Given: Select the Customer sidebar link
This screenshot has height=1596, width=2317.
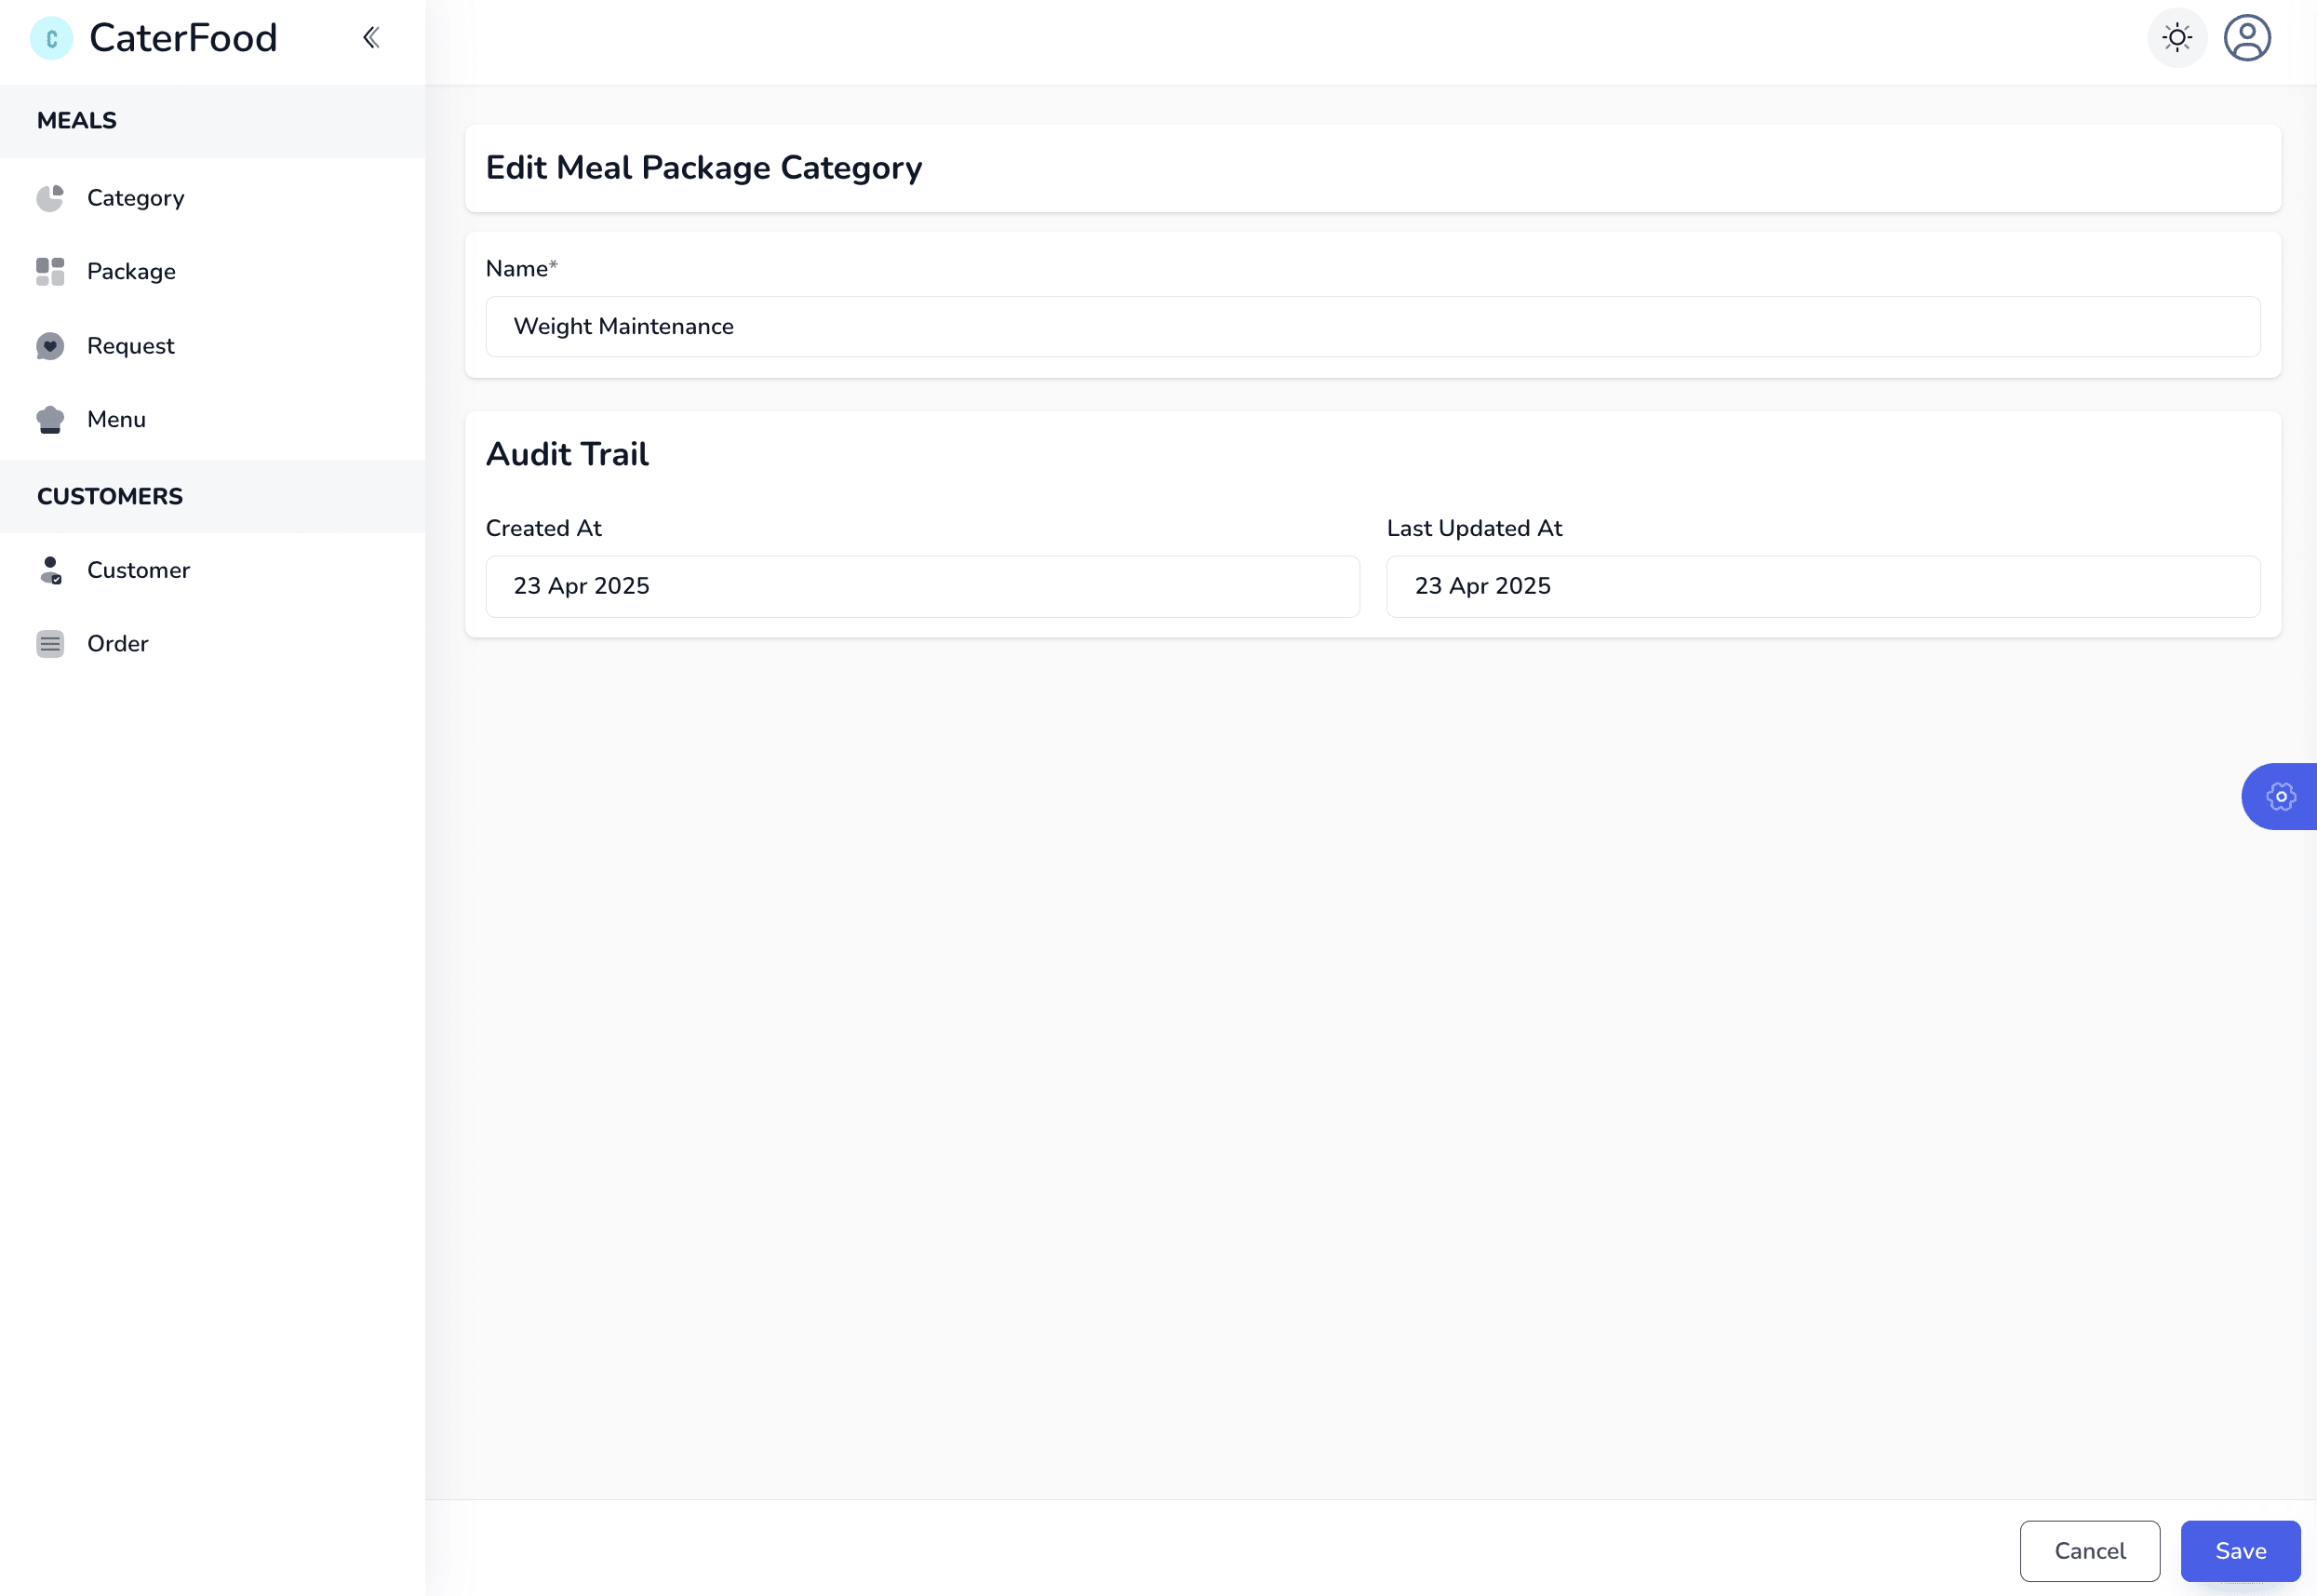Looking at the screenshot, I should pyautogui.click(x=138, y=570).
